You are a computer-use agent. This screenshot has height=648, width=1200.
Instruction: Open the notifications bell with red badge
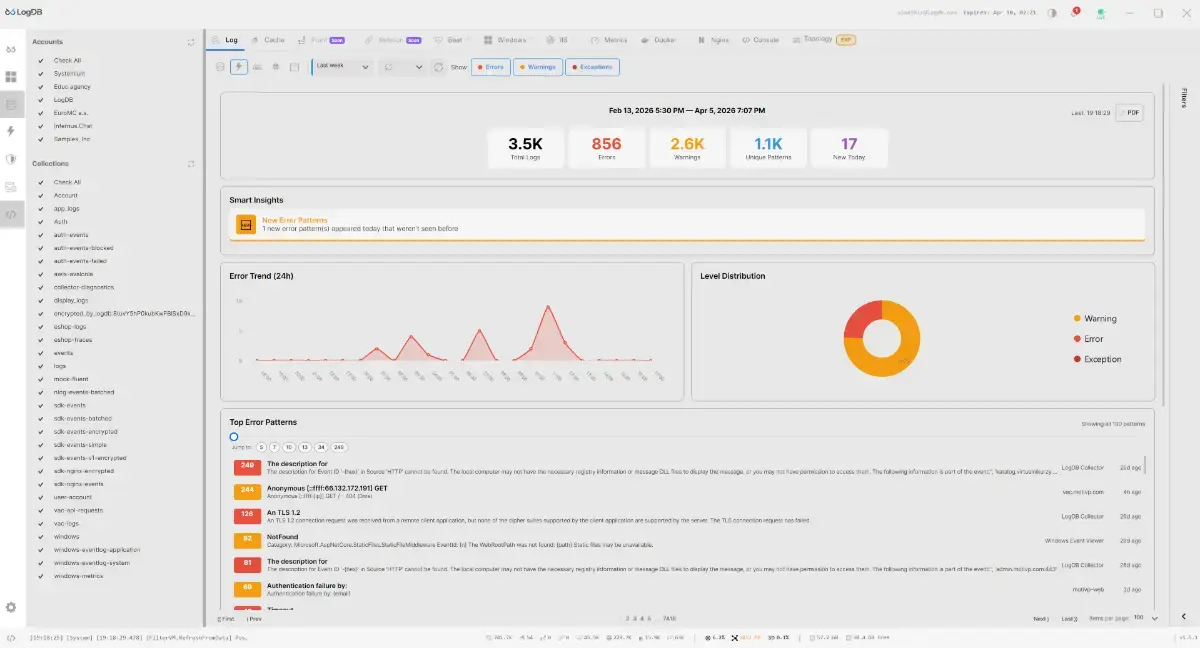point(1075,13)
